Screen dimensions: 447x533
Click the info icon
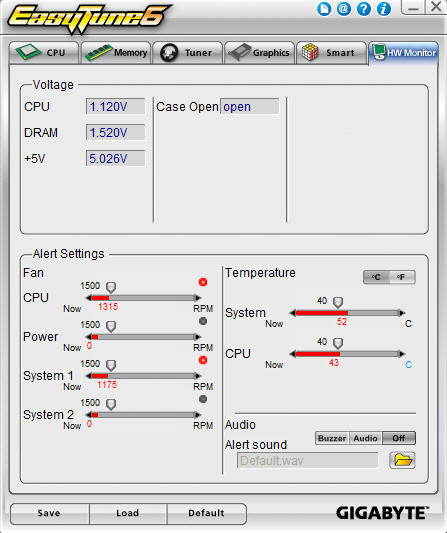(384, 9)
